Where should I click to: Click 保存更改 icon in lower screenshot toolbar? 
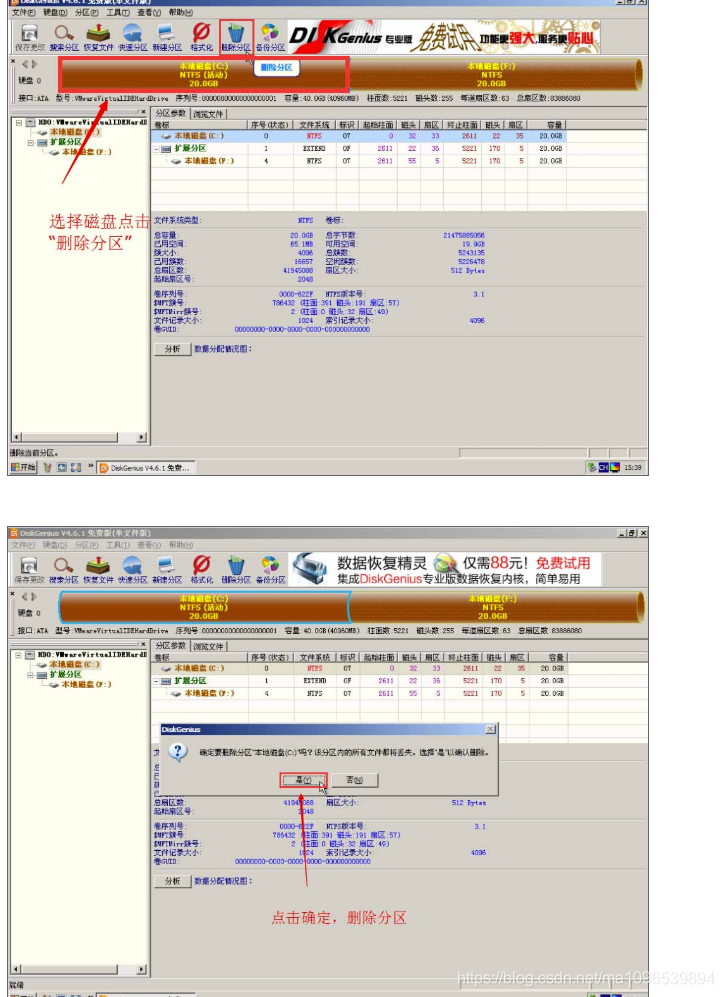[29, 565]
